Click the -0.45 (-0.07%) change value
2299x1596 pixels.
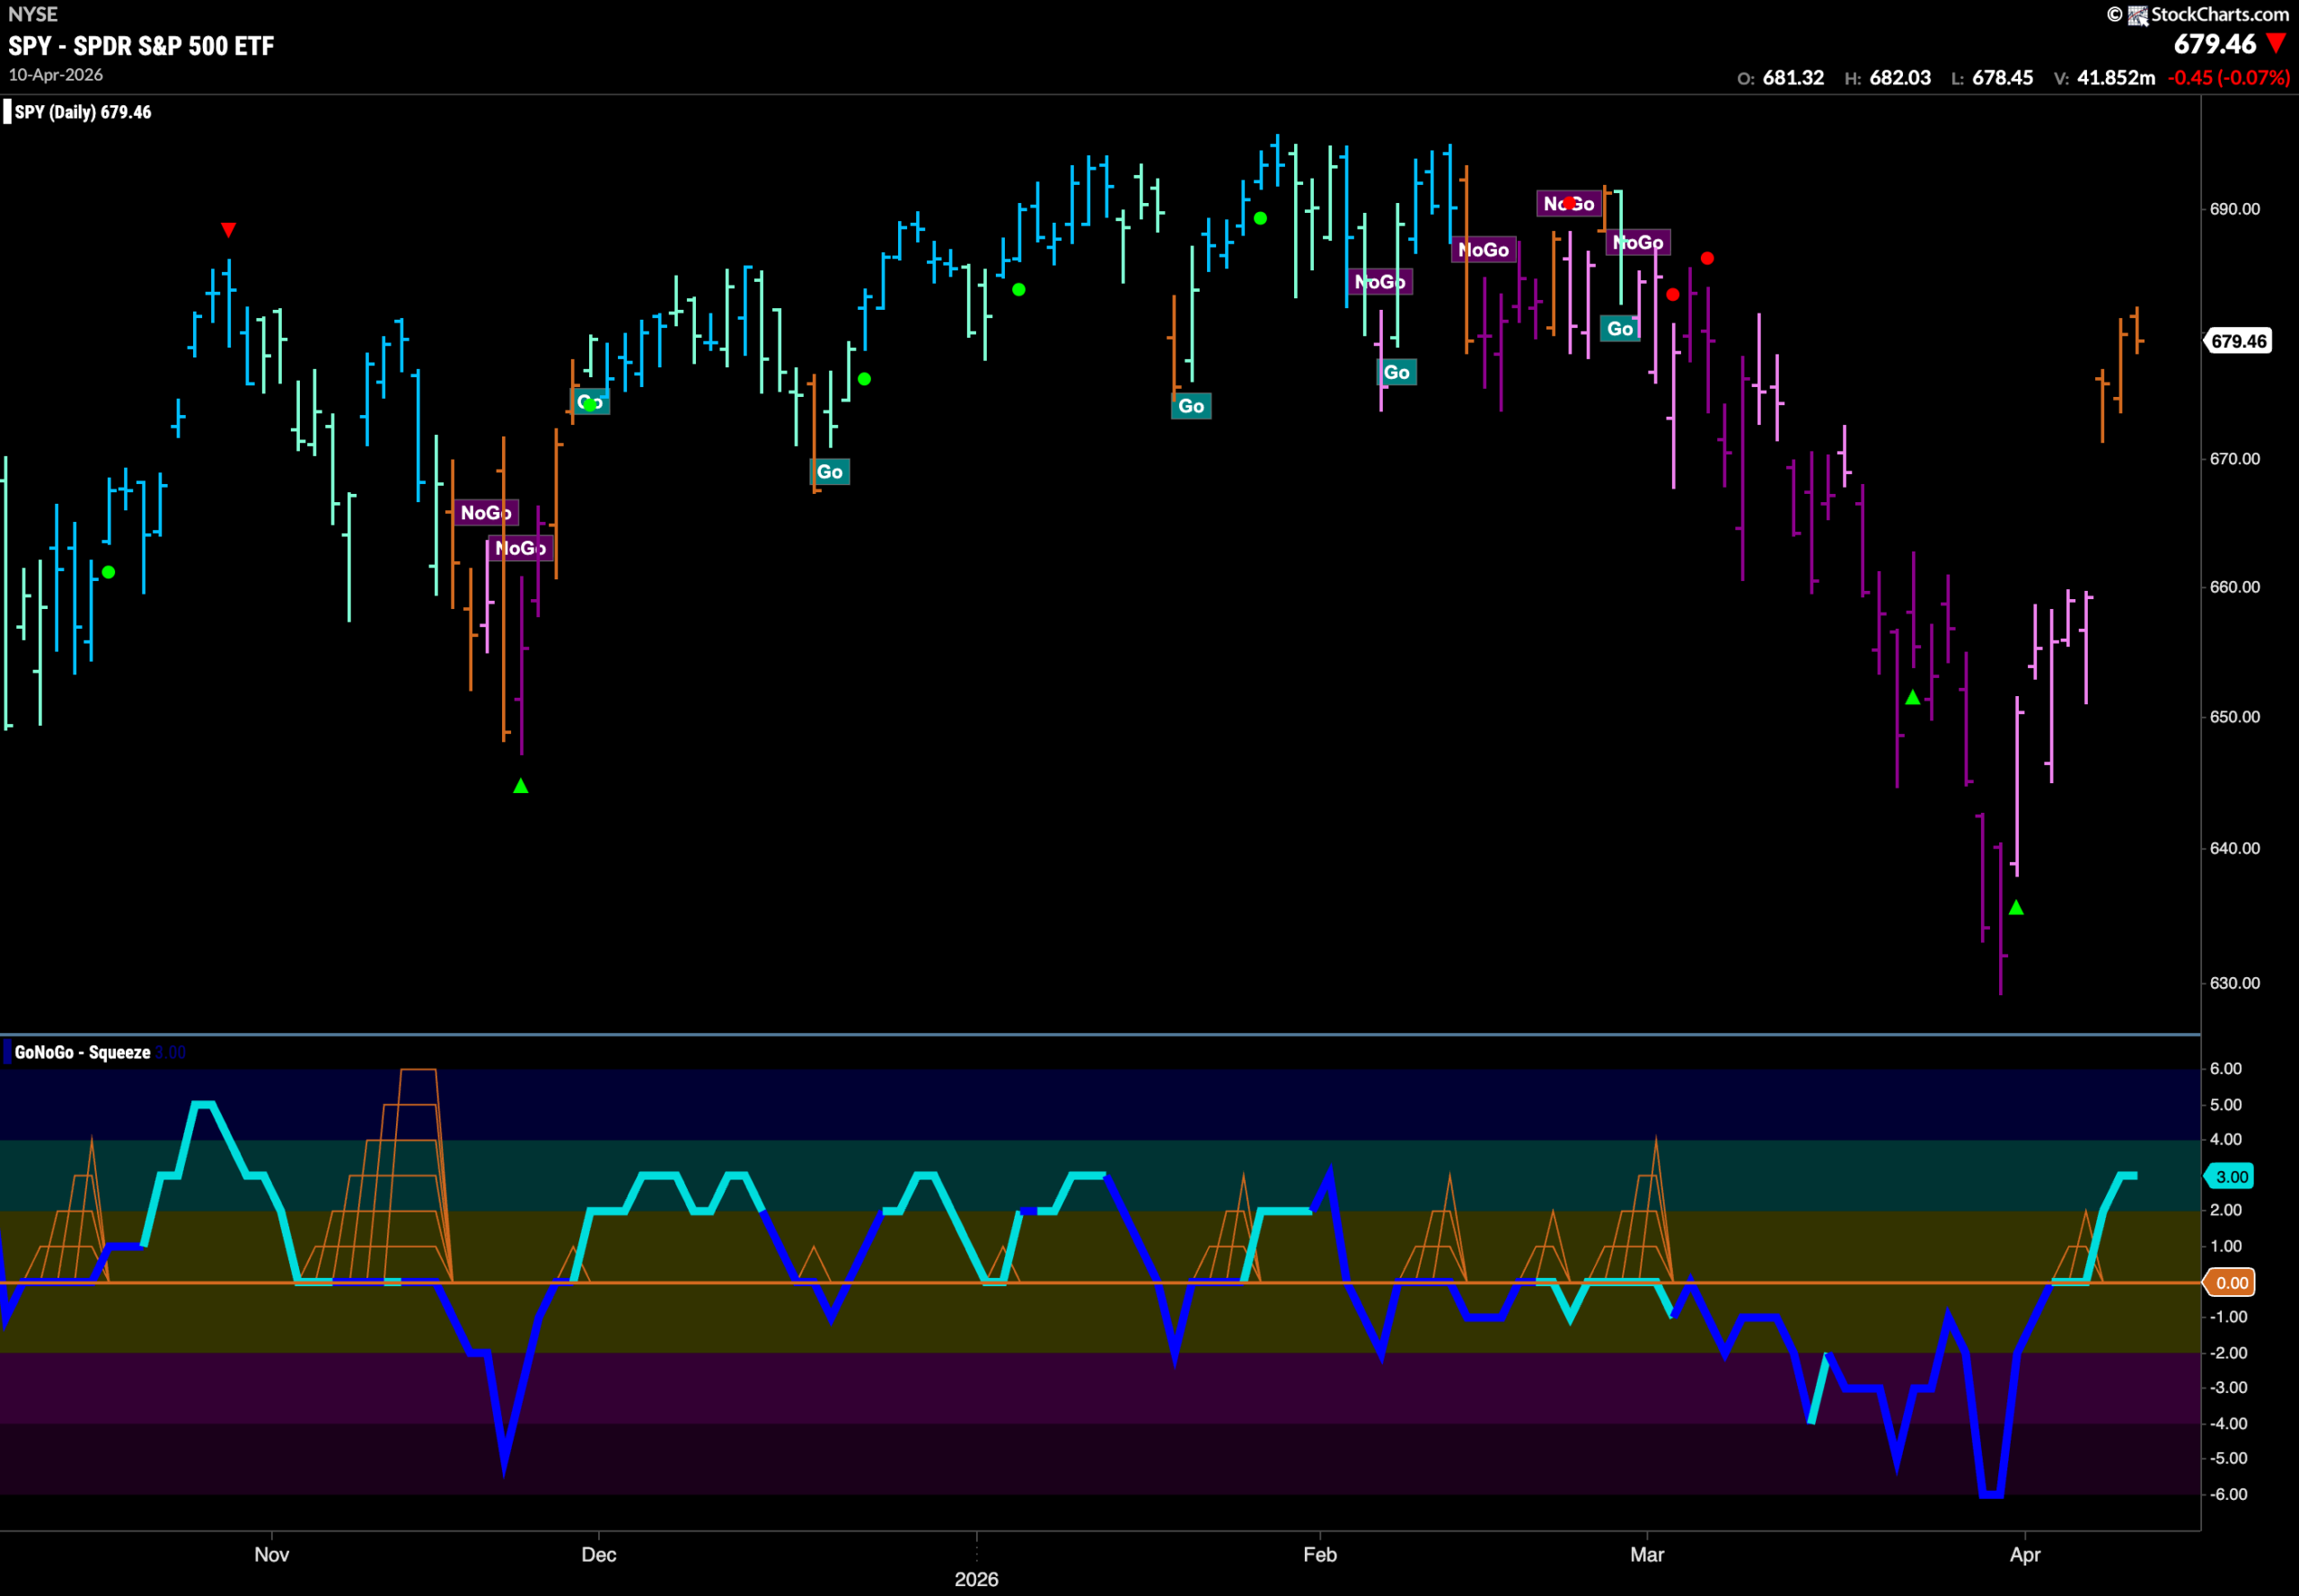(2228, 78)
